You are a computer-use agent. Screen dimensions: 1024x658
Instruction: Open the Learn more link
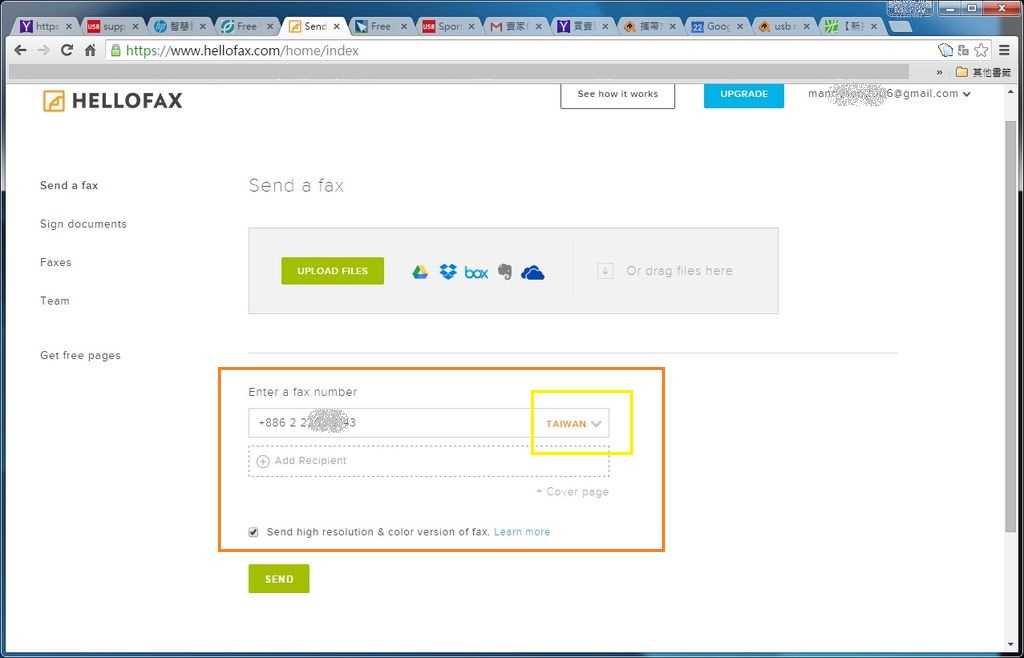click(522, 532)
